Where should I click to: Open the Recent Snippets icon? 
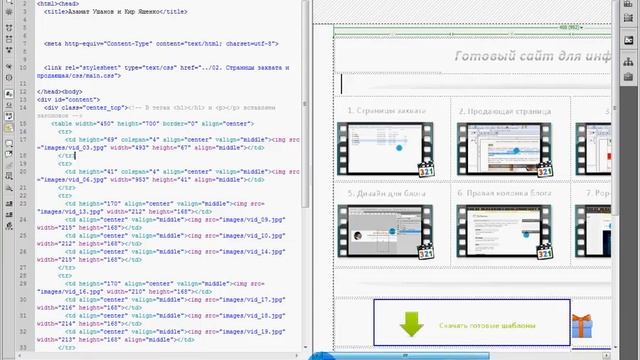9,176
